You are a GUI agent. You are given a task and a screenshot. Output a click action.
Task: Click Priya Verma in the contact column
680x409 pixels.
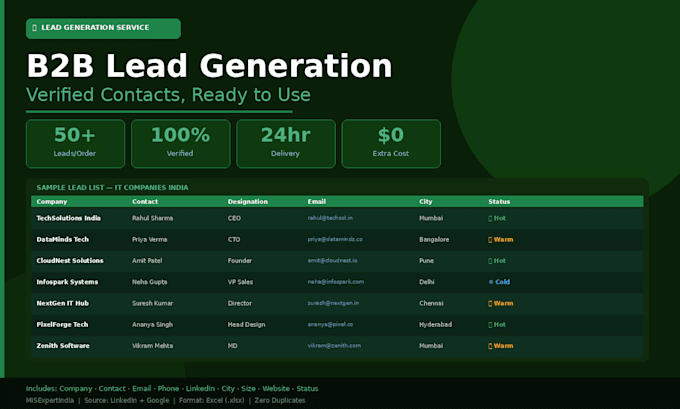click(150, 239)
